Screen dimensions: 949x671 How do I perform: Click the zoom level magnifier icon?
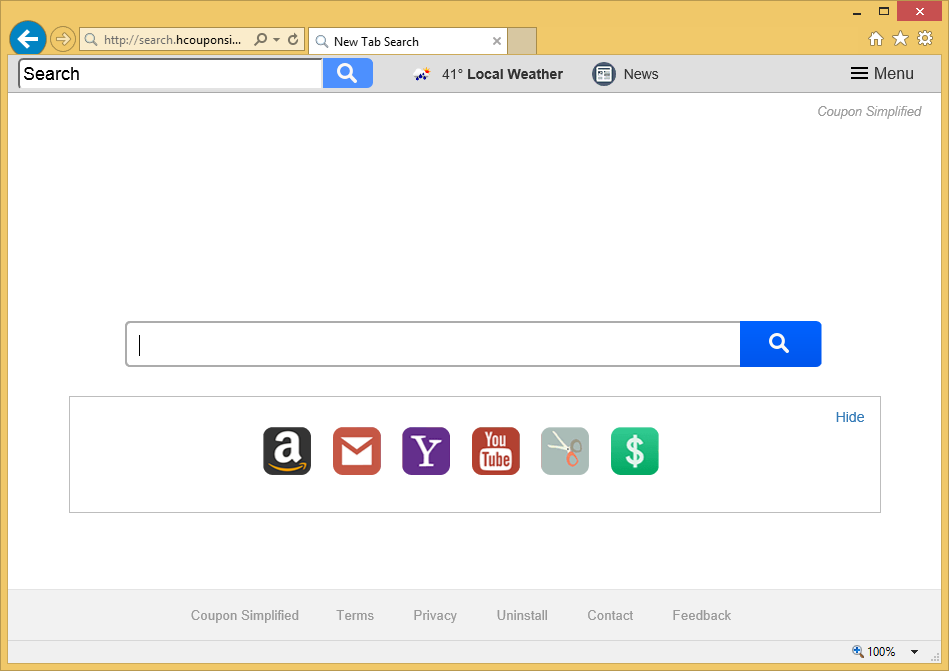(x=858, y=651)
